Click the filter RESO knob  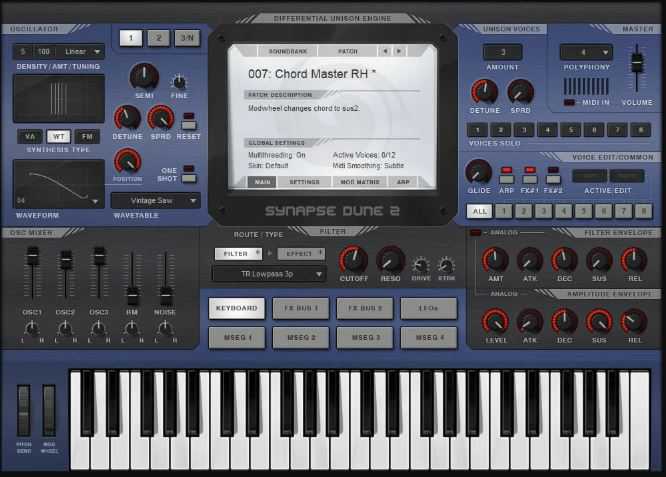pyautogui.click(x=390, y=259)
